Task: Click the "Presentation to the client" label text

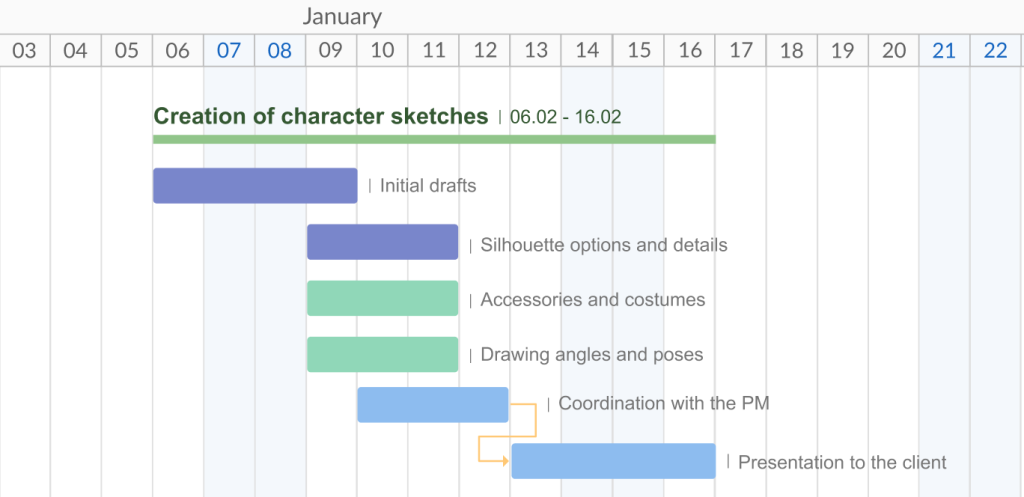Action: pos(842,462)
